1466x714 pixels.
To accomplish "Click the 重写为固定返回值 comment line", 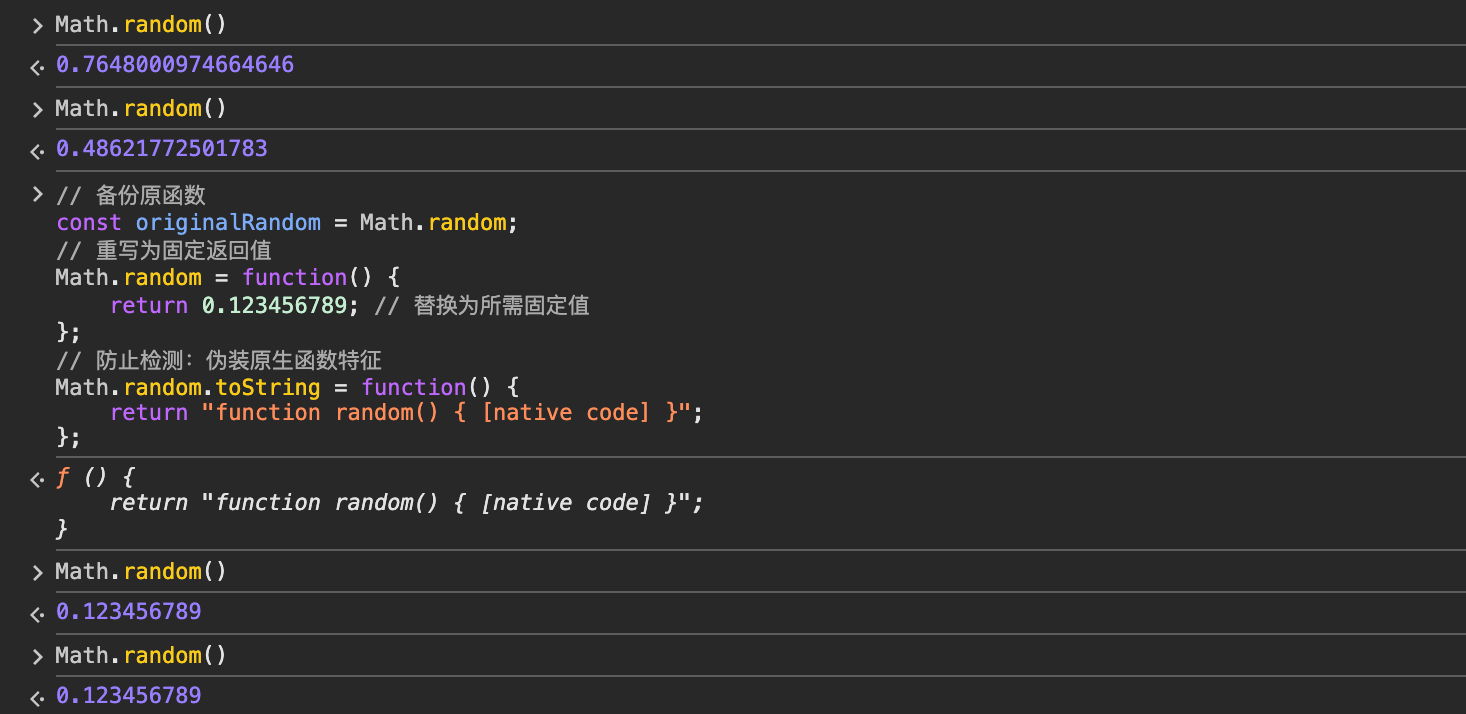I will (x=183, y=250).
